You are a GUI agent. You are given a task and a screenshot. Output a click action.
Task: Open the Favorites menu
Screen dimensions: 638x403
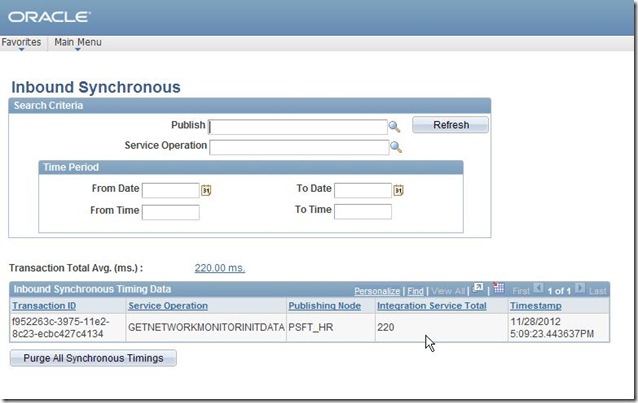tap(21, 43)
